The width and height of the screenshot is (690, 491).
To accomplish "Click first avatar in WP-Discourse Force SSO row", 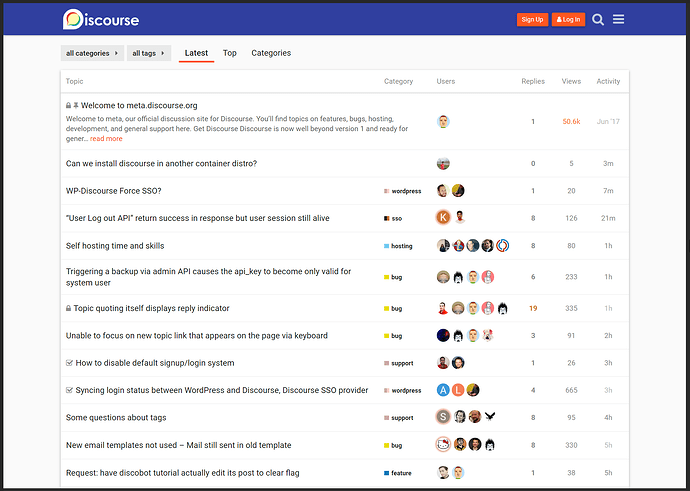I will click(443, 191).
